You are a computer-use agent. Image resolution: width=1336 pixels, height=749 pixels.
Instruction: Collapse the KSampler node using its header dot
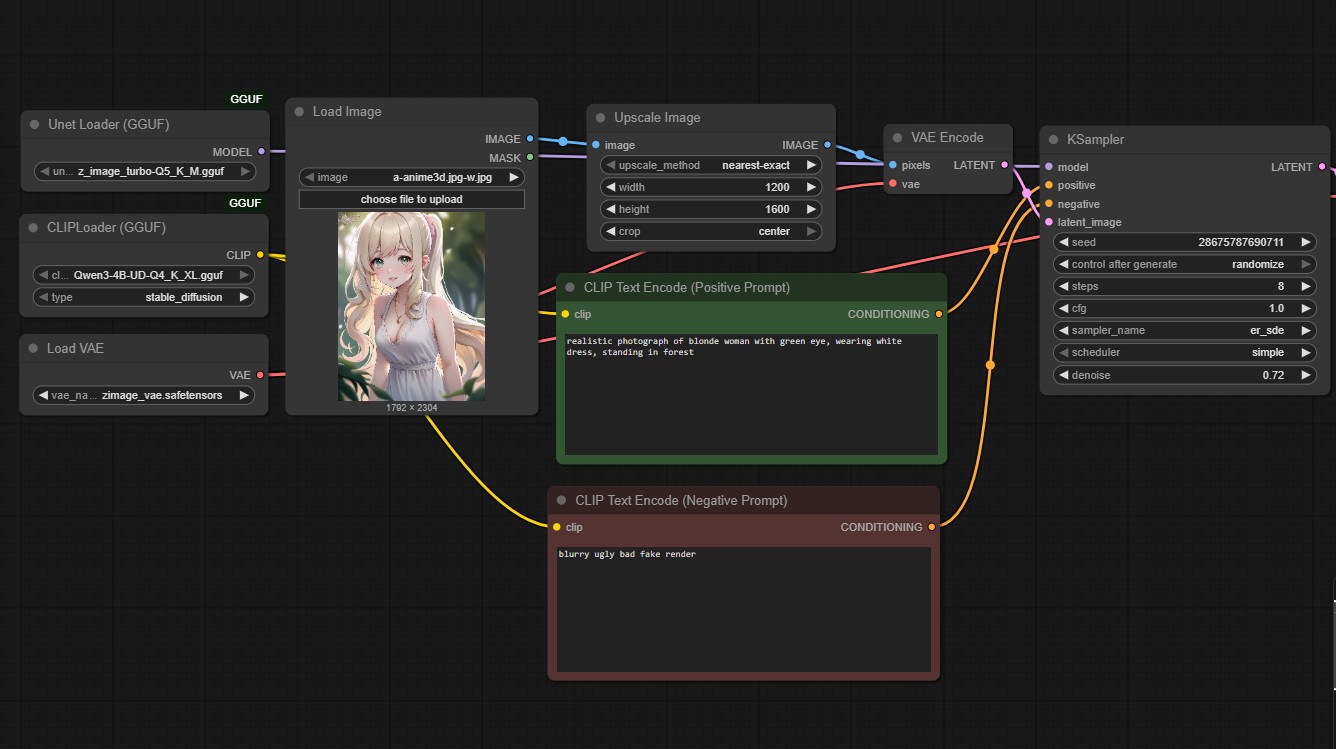1052,140
